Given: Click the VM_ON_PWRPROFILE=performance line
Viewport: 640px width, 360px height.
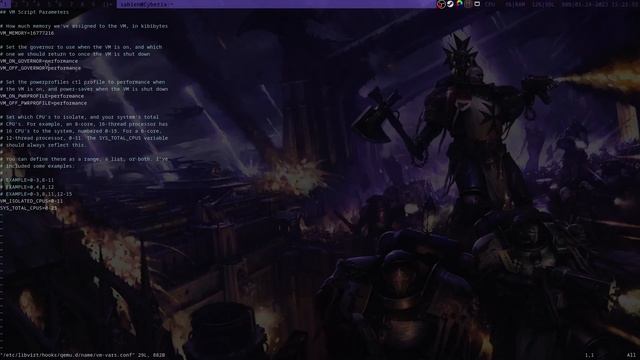Looking at the screenshot, I should pos(42,96).
